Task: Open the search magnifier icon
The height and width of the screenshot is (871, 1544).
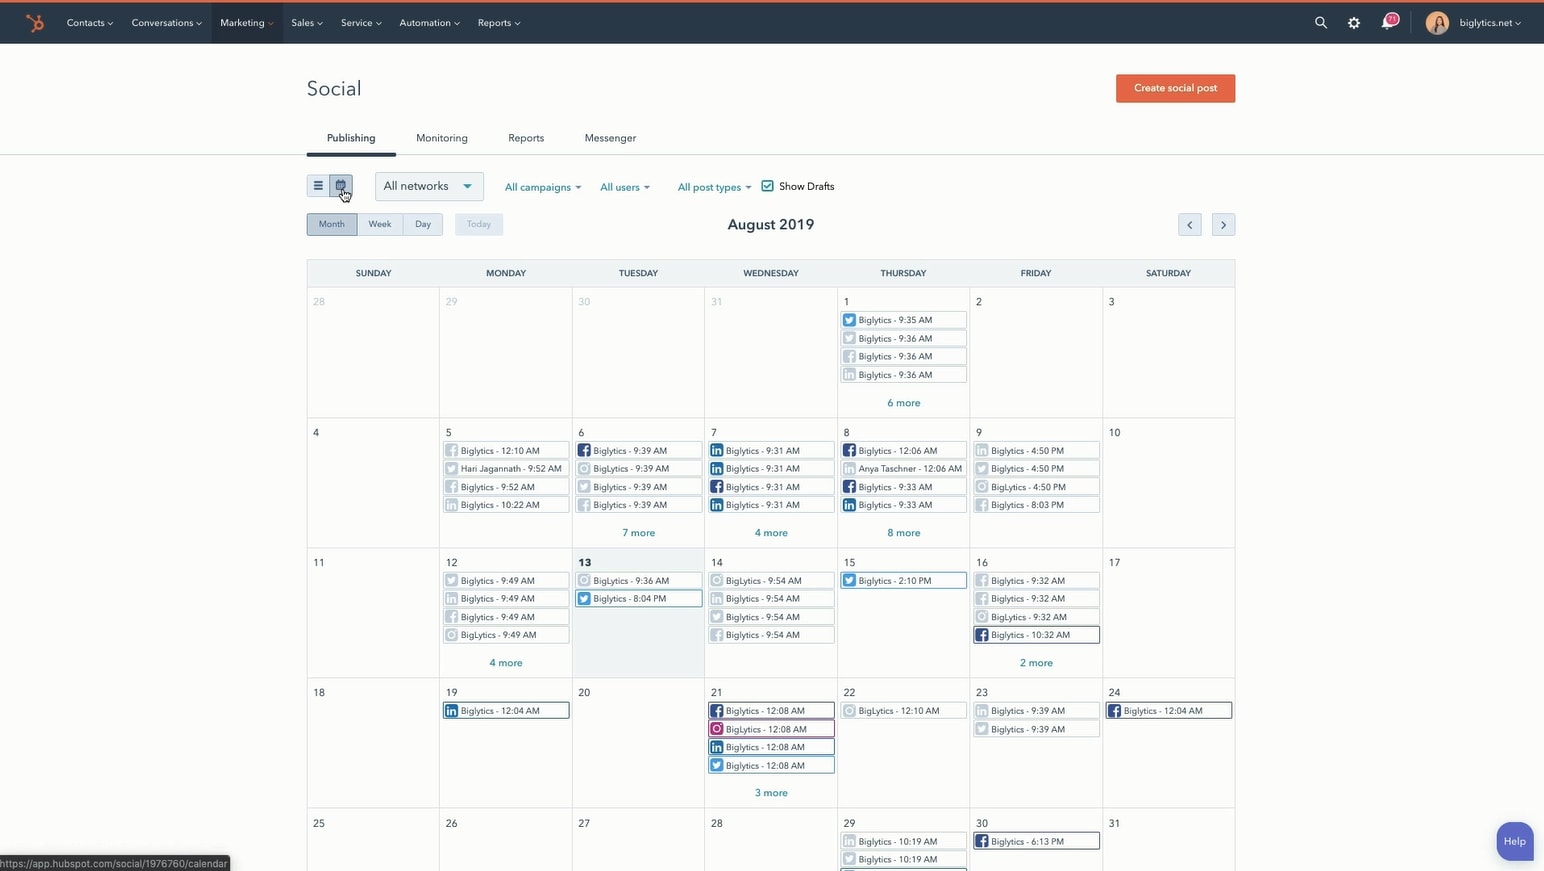Action: [1321, 23]
